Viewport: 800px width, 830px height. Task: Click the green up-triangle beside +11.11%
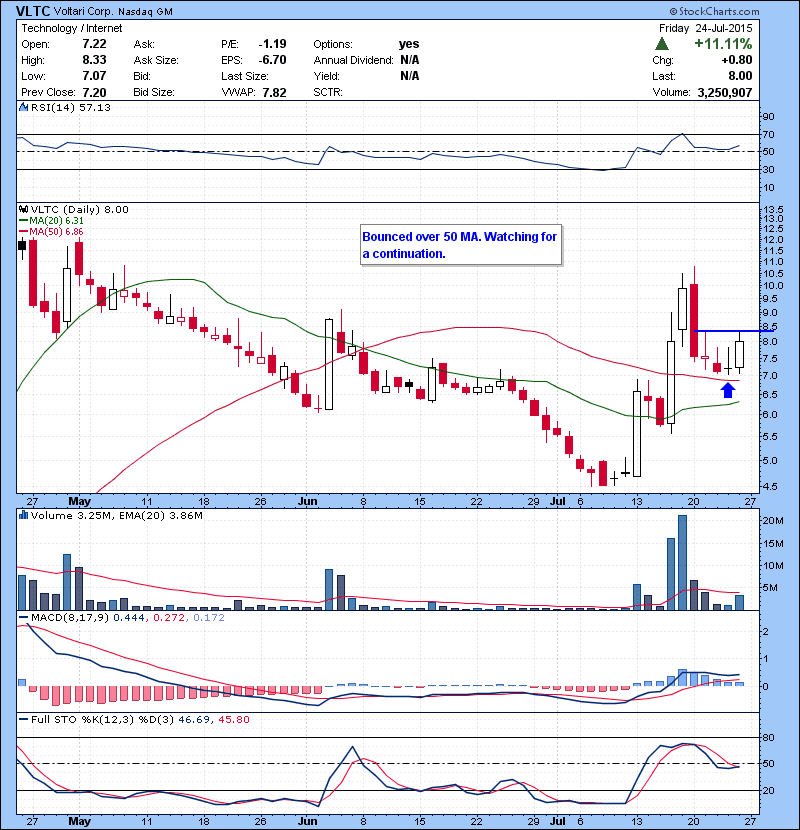tap(661, 44)
